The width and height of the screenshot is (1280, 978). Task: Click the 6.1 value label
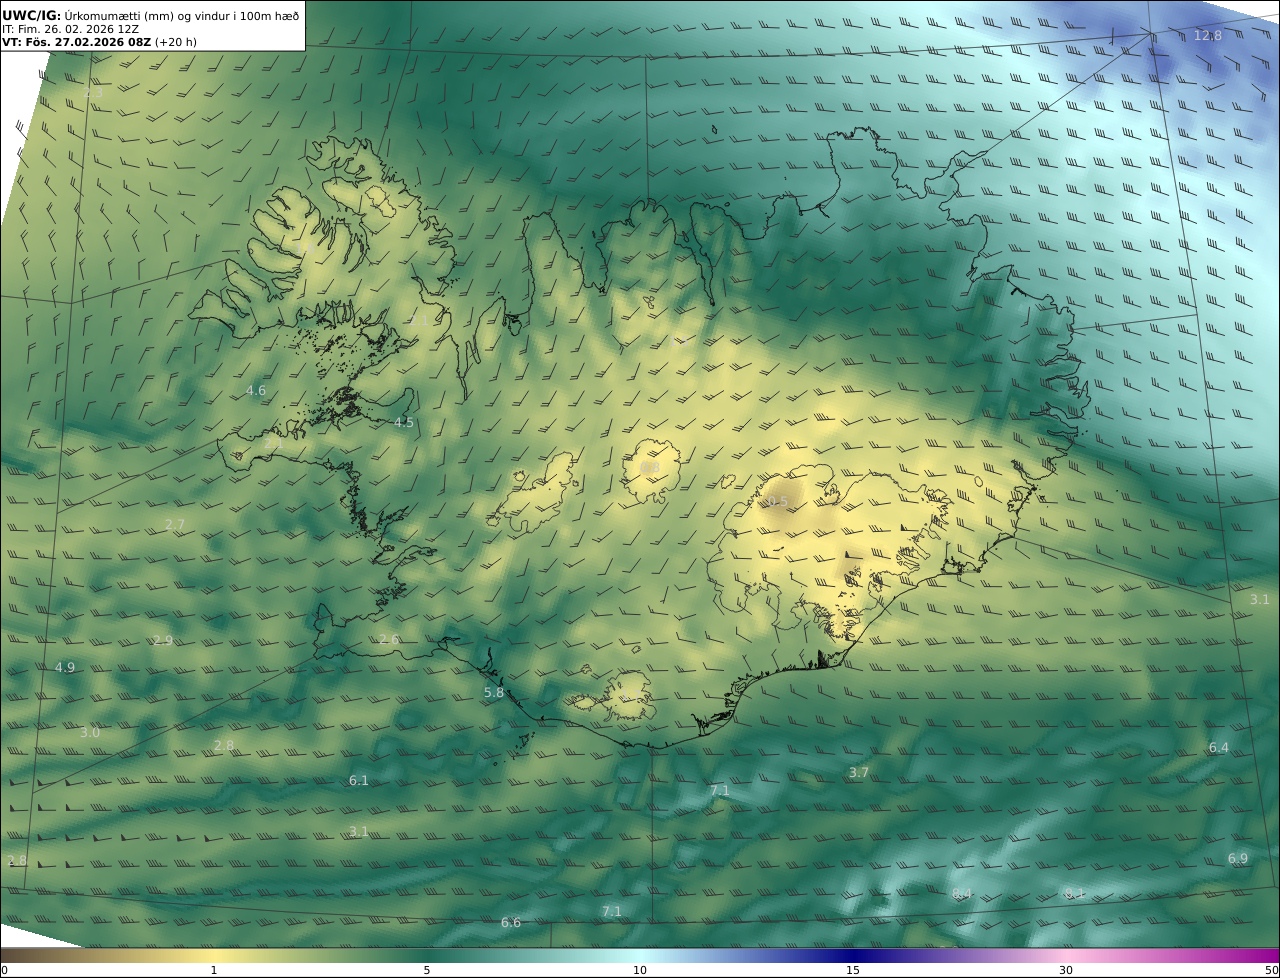pyautogui.click(x=359, y=780)
